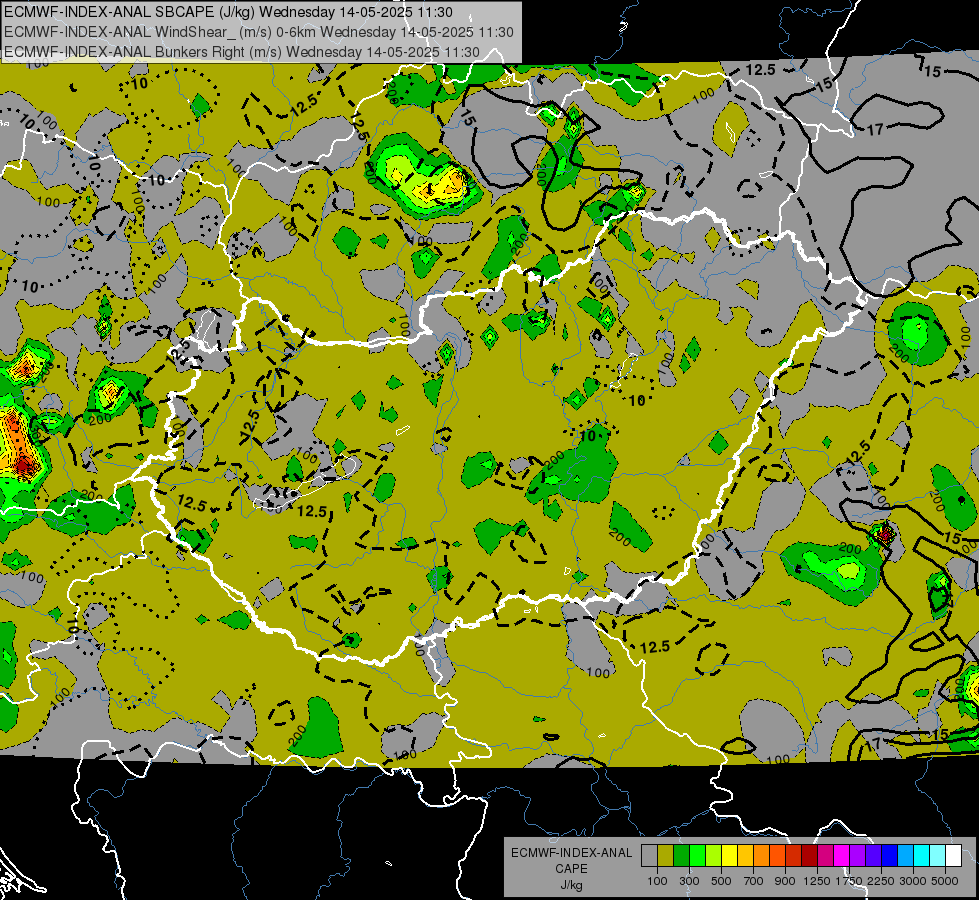The height and width of the screenshot is (900, 979).
Task: Click the Bunkers Right title line
Action: click(242, 52)
